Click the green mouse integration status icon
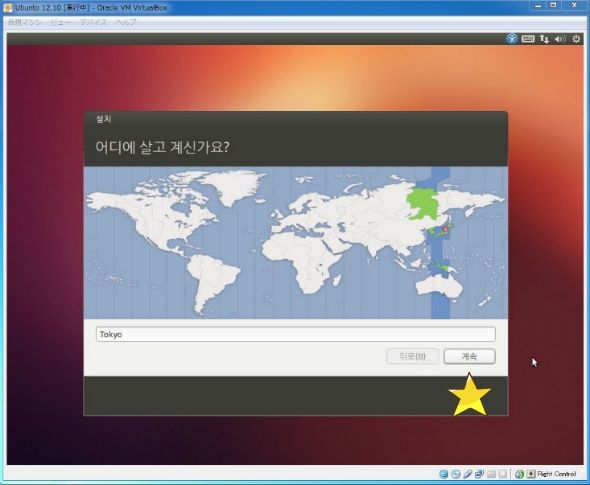The image size is (590, 485). (519, 474)
